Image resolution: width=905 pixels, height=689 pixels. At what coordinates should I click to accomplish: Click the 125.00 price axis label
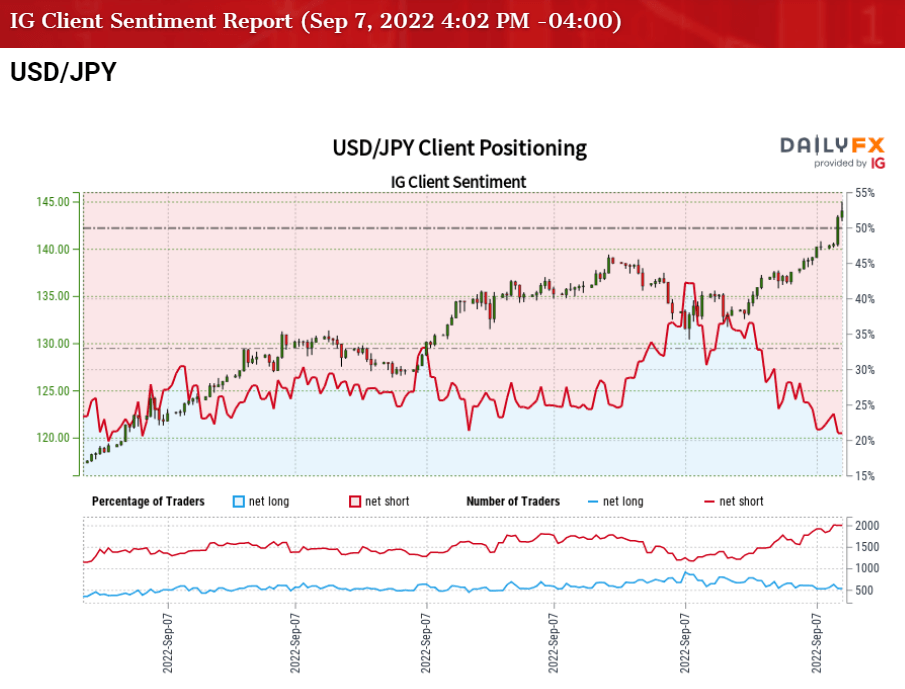coord(53,391)
